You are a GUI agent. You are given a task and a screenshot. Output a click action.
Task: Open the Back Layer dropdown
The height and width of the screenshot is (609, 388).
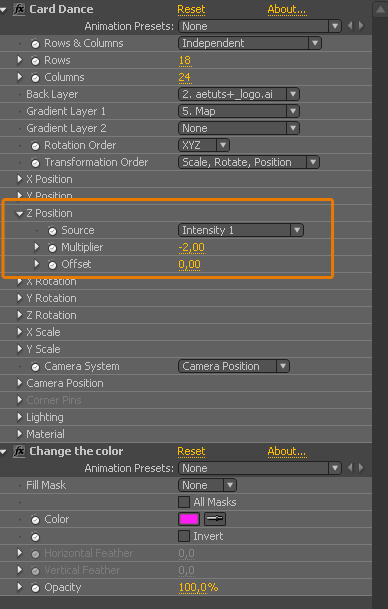[239, 94]
